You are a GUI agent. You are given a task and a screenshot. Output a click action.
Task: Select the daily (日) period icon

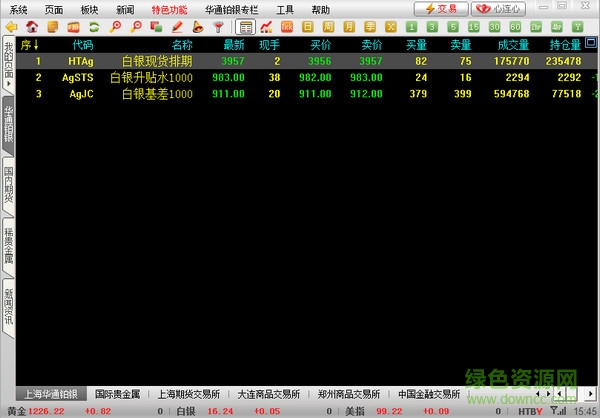(308, 27)
